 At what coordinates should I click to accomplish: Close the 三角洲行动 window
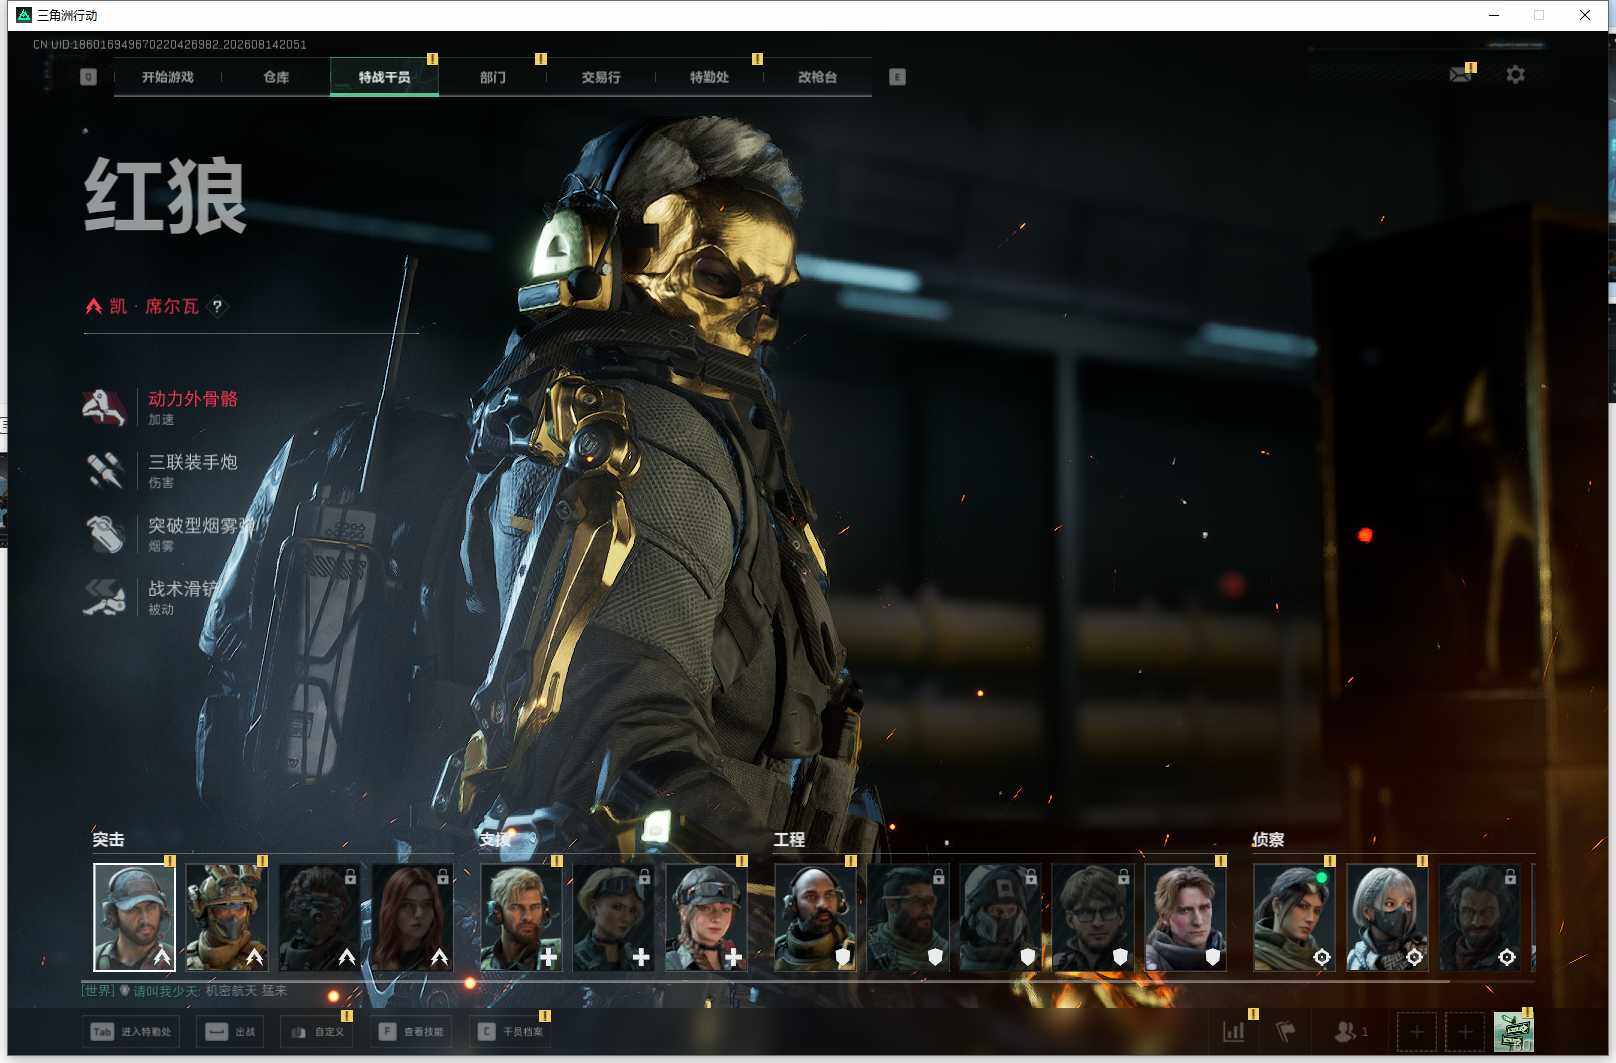[1585, 15]
